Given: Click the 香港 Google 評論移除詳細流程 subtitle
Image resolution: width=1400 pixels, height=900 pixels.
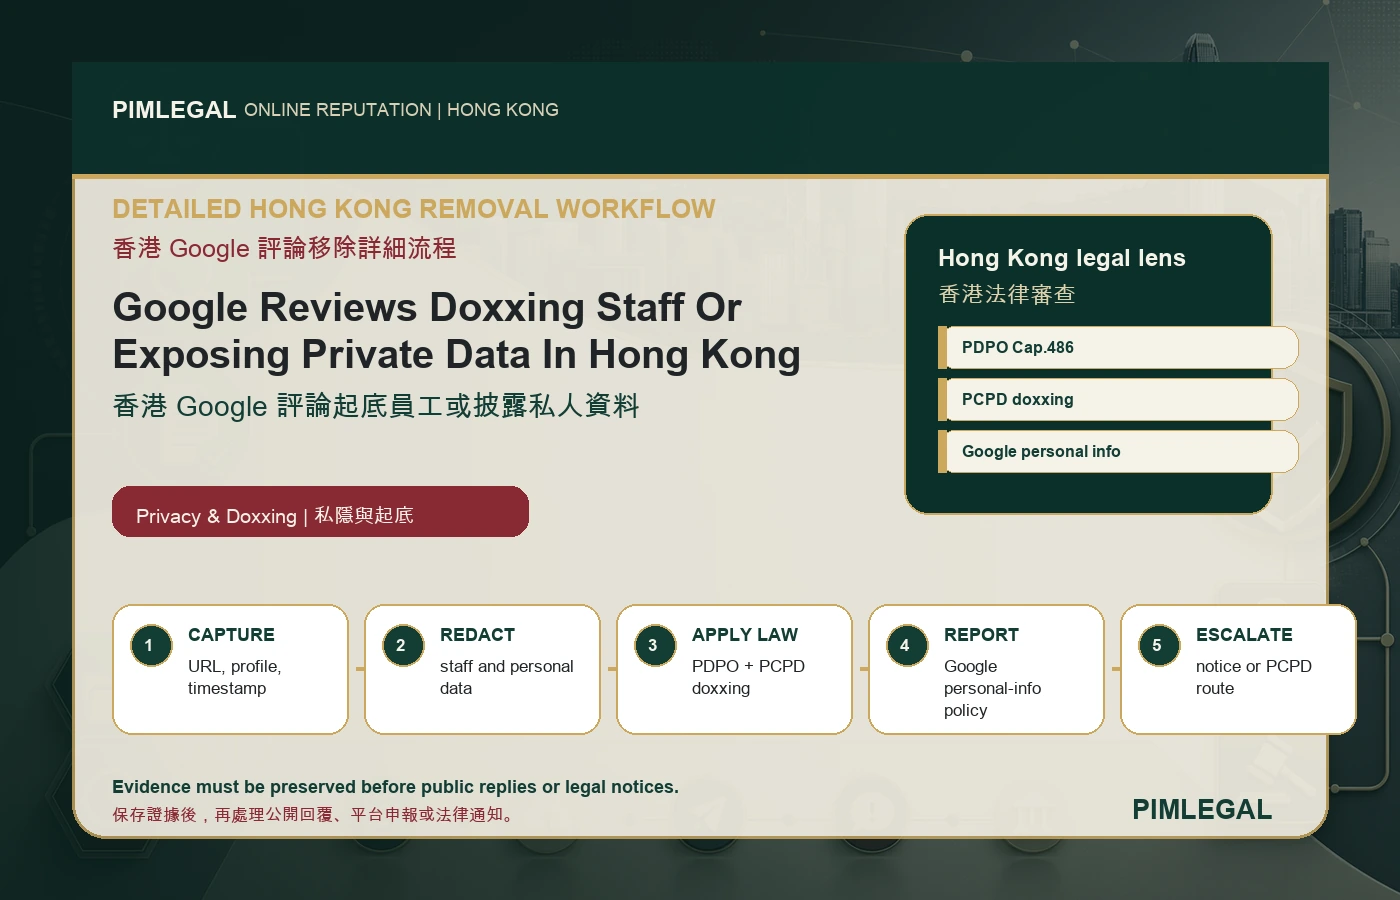Looking at the screenshot, I should pos(284,248).
